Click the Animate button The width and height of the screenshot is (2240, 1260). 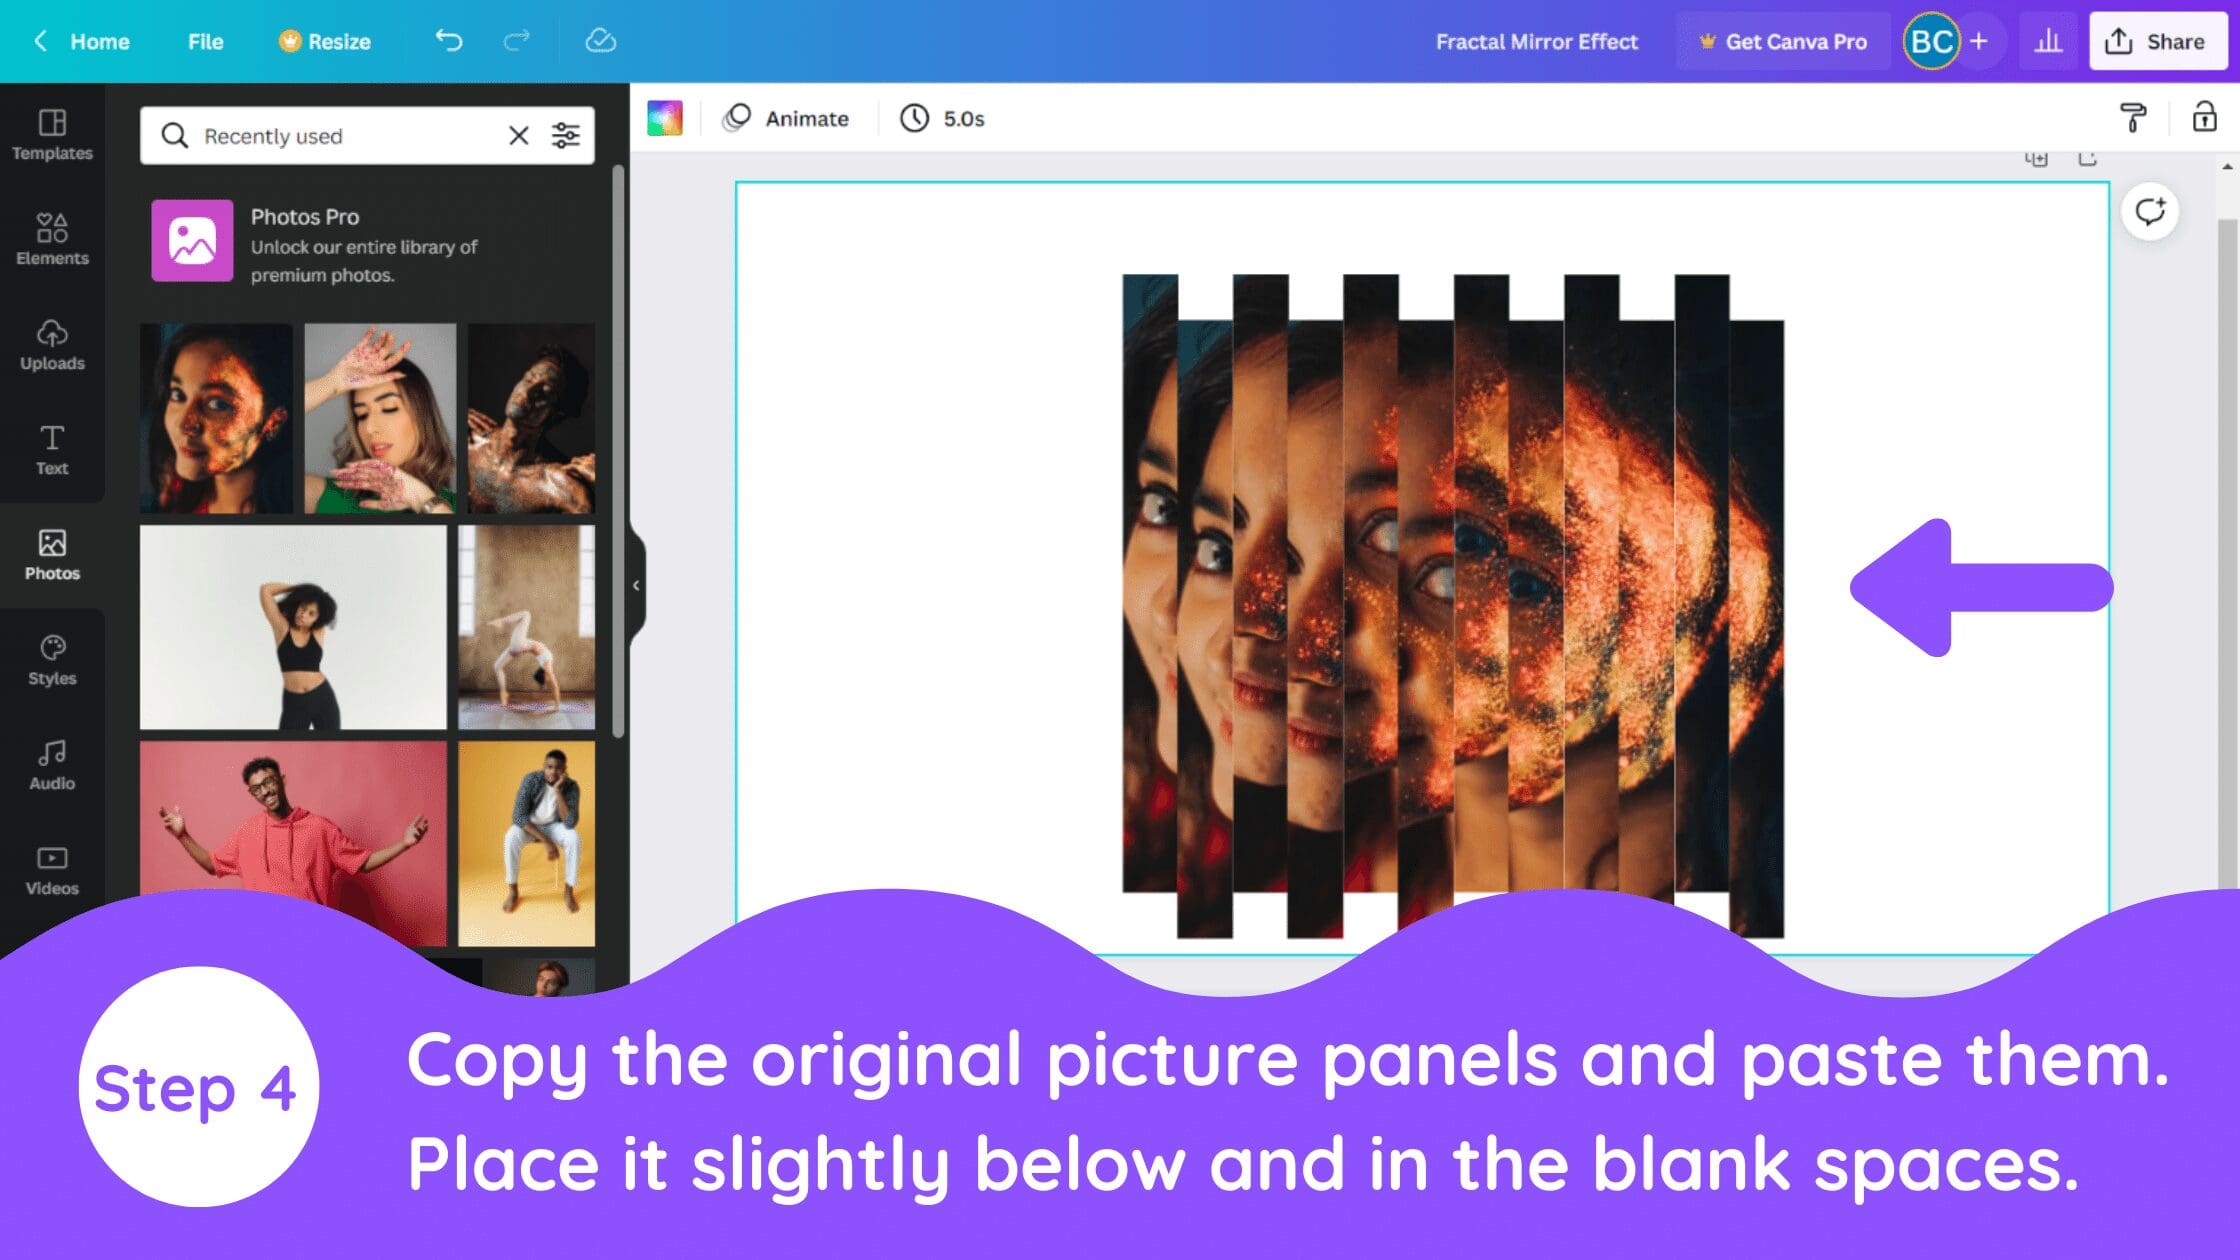click(788, 117)
